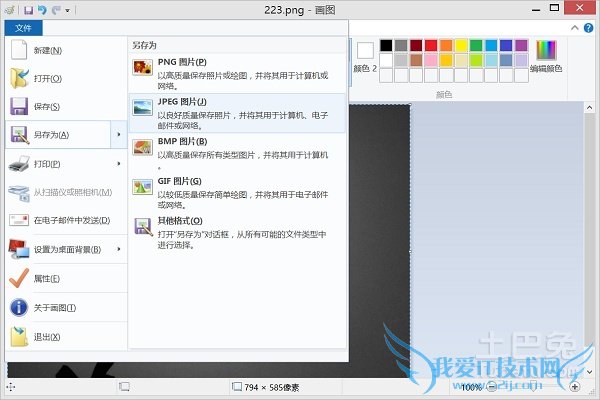Choose GIF 图片(G) save format

(x=237, y=193)
